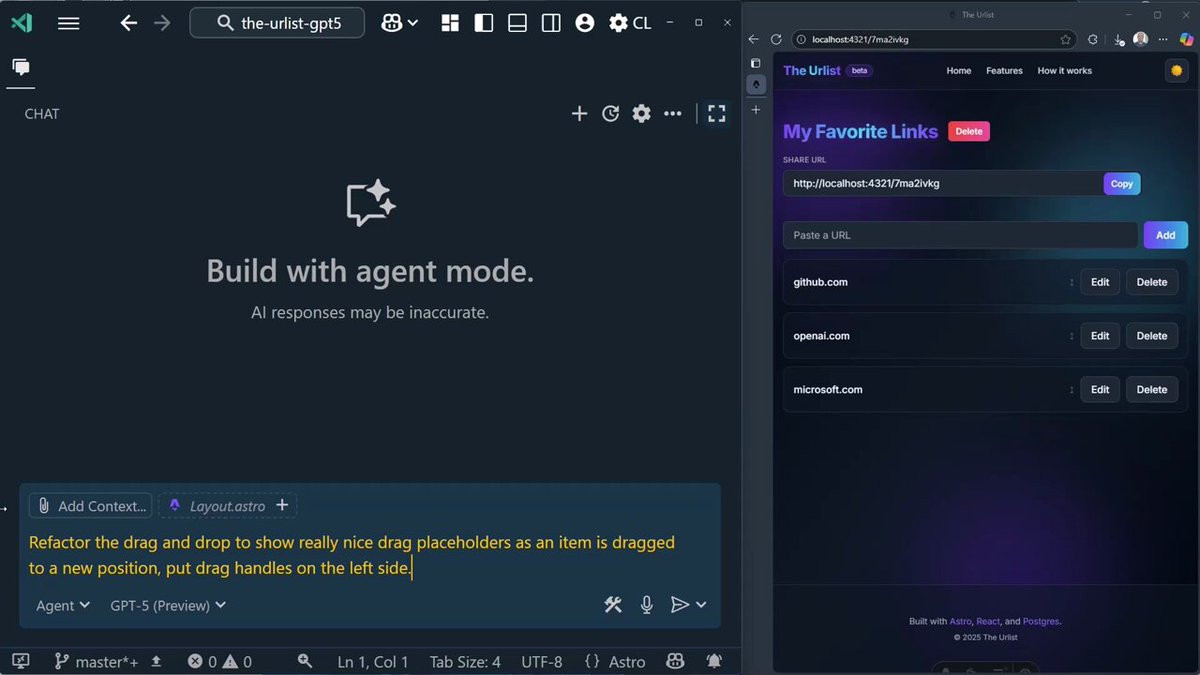Go forward using the VS Code forward arrow
The height and width of the screenshot is (675, 1200).
[162, 23]
